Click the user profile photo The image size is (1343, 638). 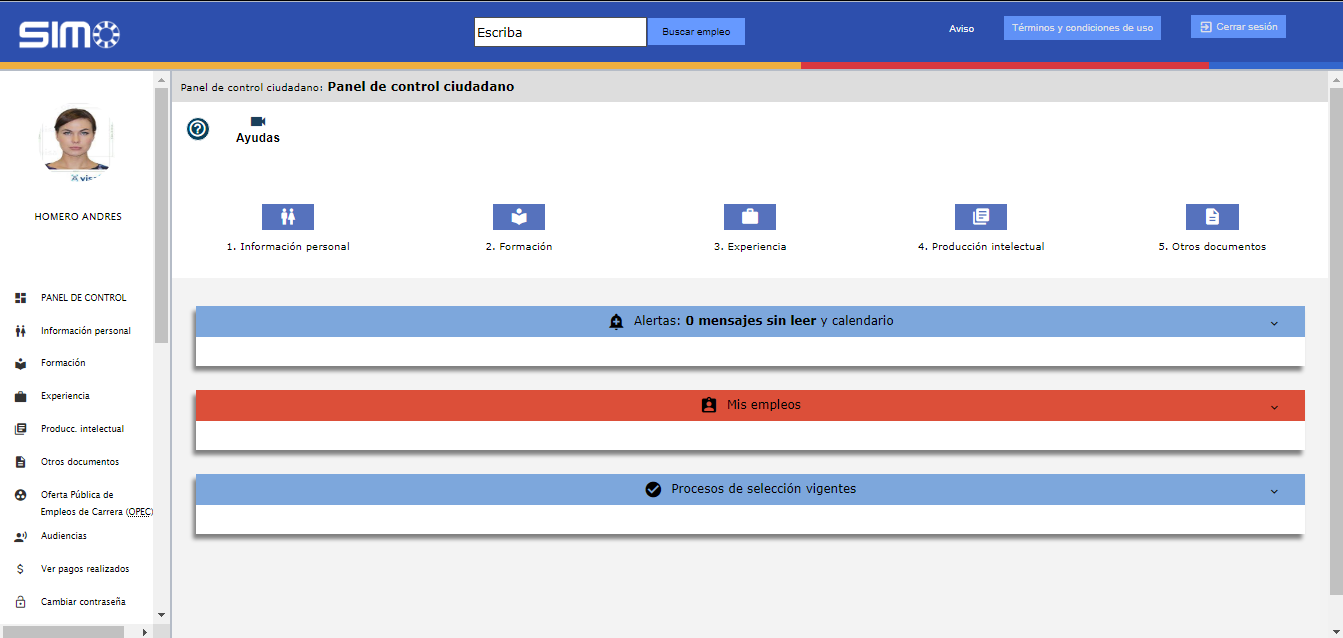tap(76, 141)
